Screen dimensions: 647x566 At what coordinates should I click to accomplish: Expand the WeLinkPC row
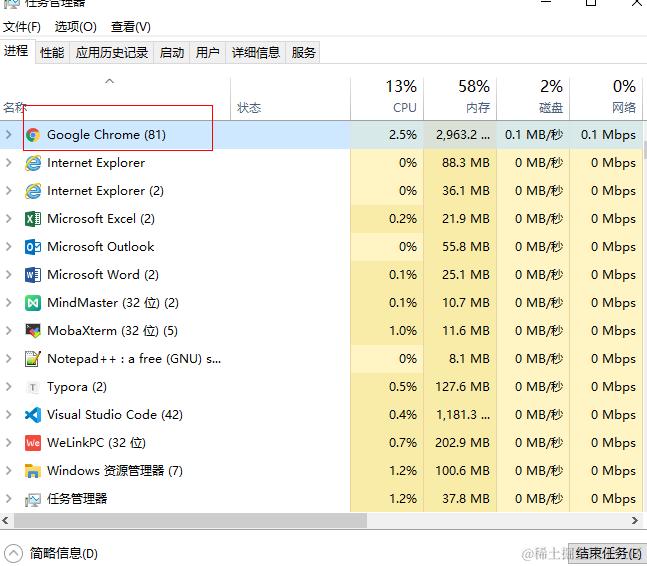click(x=9, y=443)
